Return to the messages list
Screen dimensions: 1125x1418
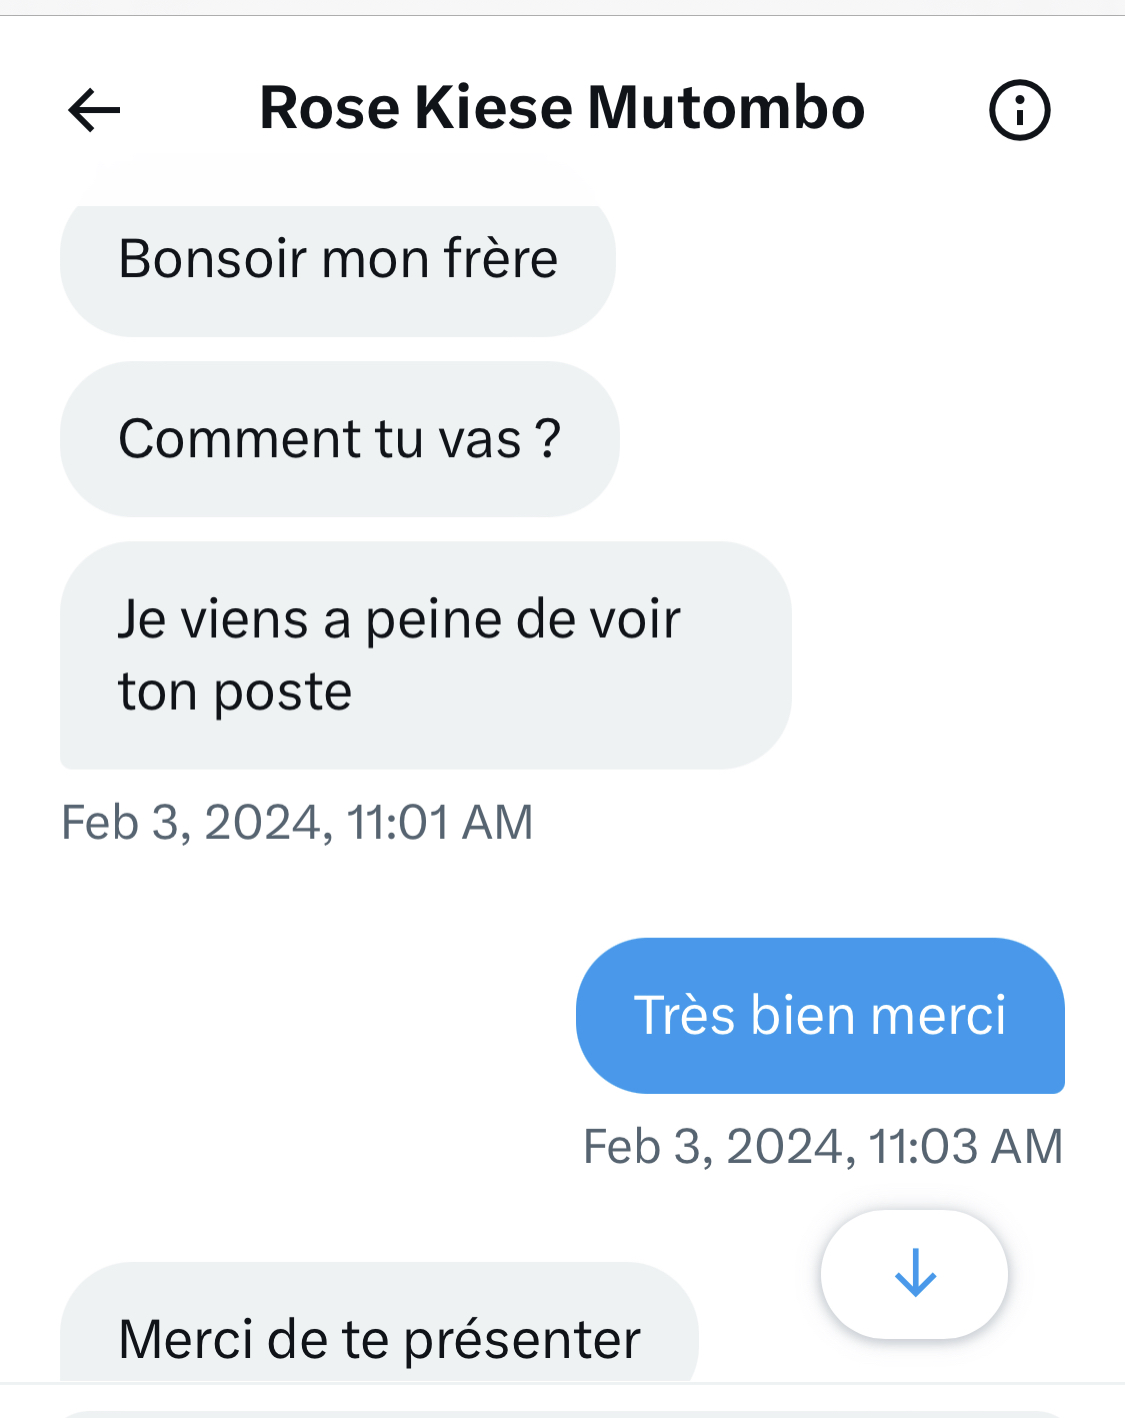pyautogui.click(x=94, y=109)
